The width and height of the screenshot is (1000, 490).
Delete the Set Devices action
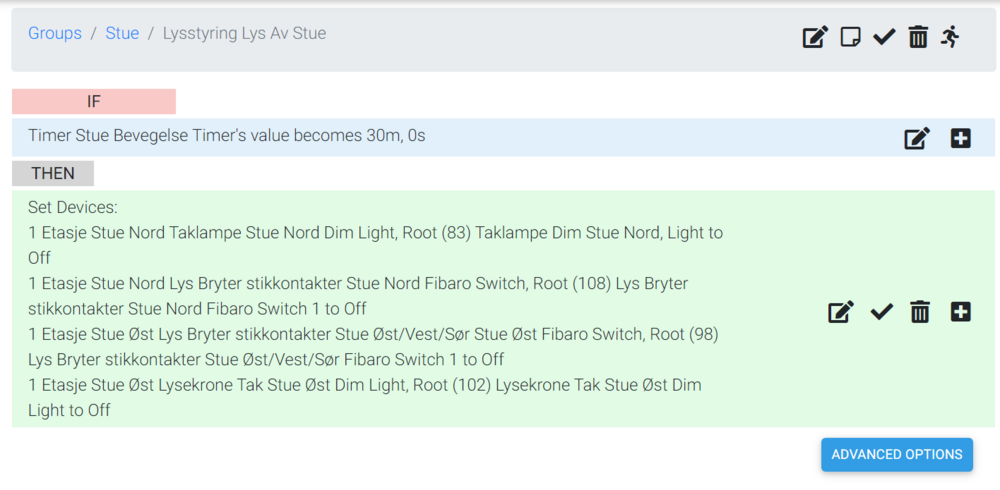pyautogui.click(x=920, y=313)
